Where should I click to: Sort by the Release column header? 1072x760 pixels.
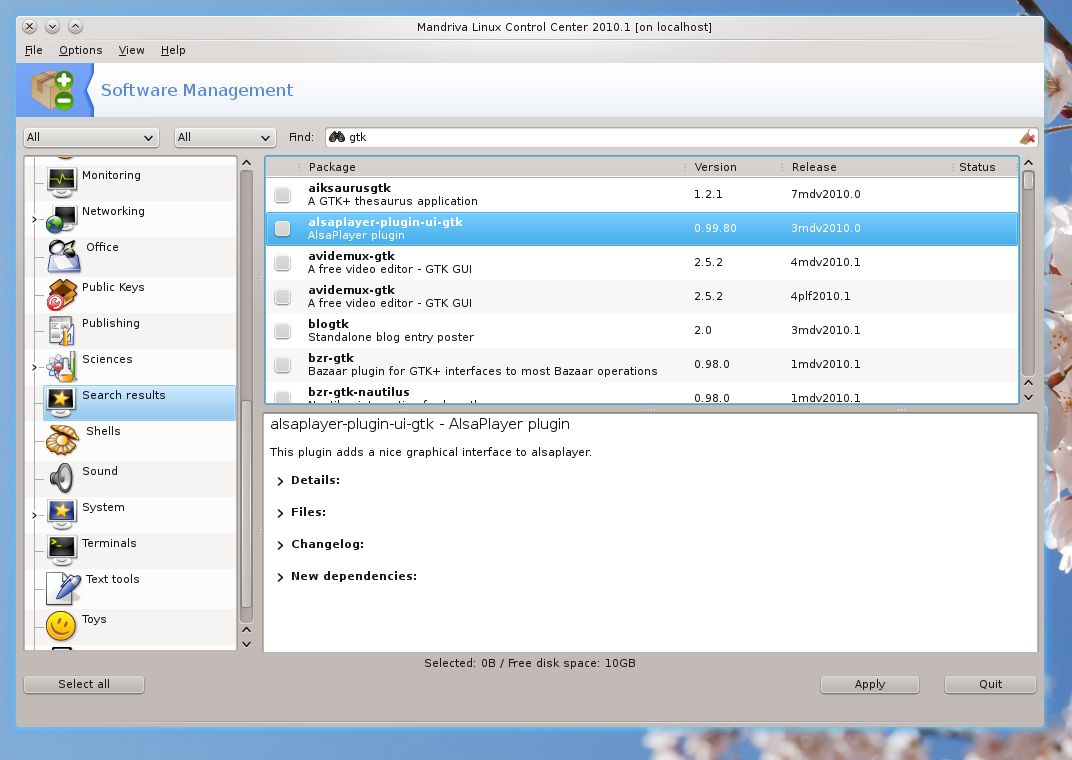click(x=866, y=167)
